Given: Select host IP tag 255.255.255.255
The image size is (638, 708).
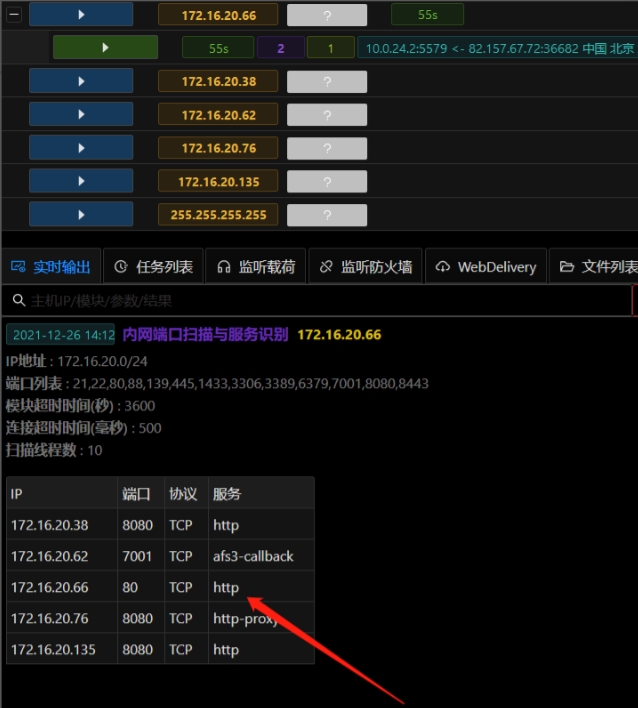Looking at the screenshot, I should (x=219, y=215).
